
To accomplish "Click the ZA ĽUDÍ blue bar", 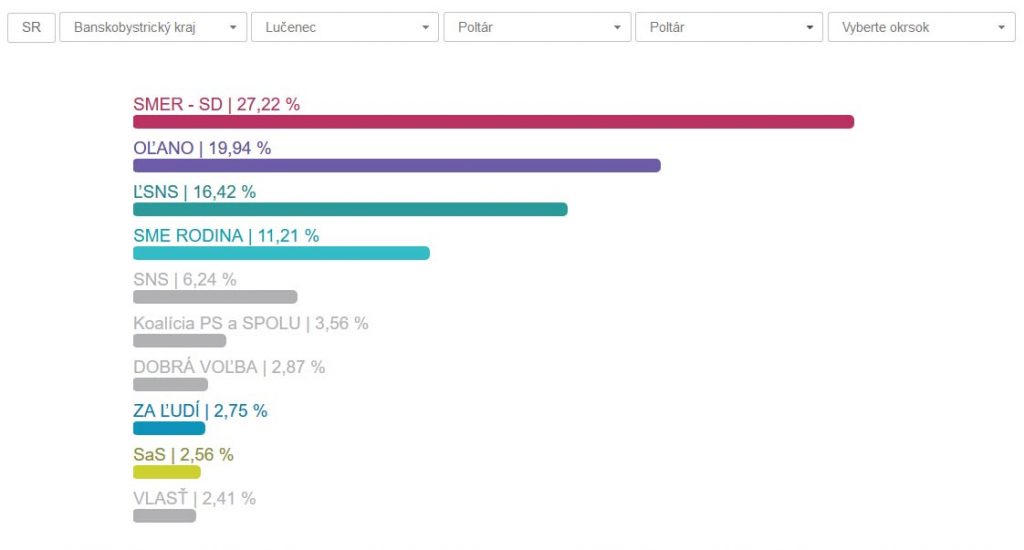I will (x=169, y=428).
